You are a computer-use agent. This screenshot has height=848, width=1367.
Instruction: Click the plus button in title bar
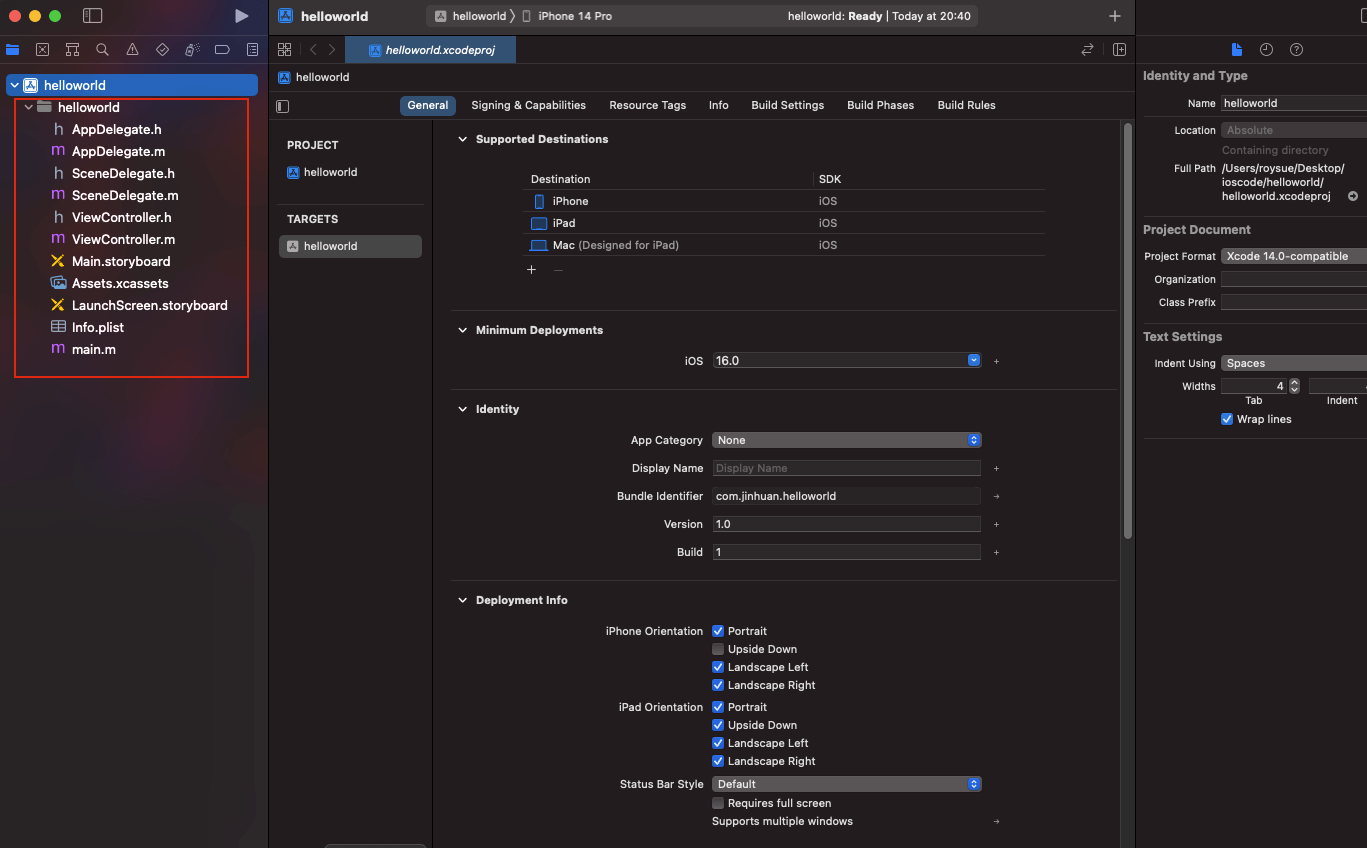1115,16
